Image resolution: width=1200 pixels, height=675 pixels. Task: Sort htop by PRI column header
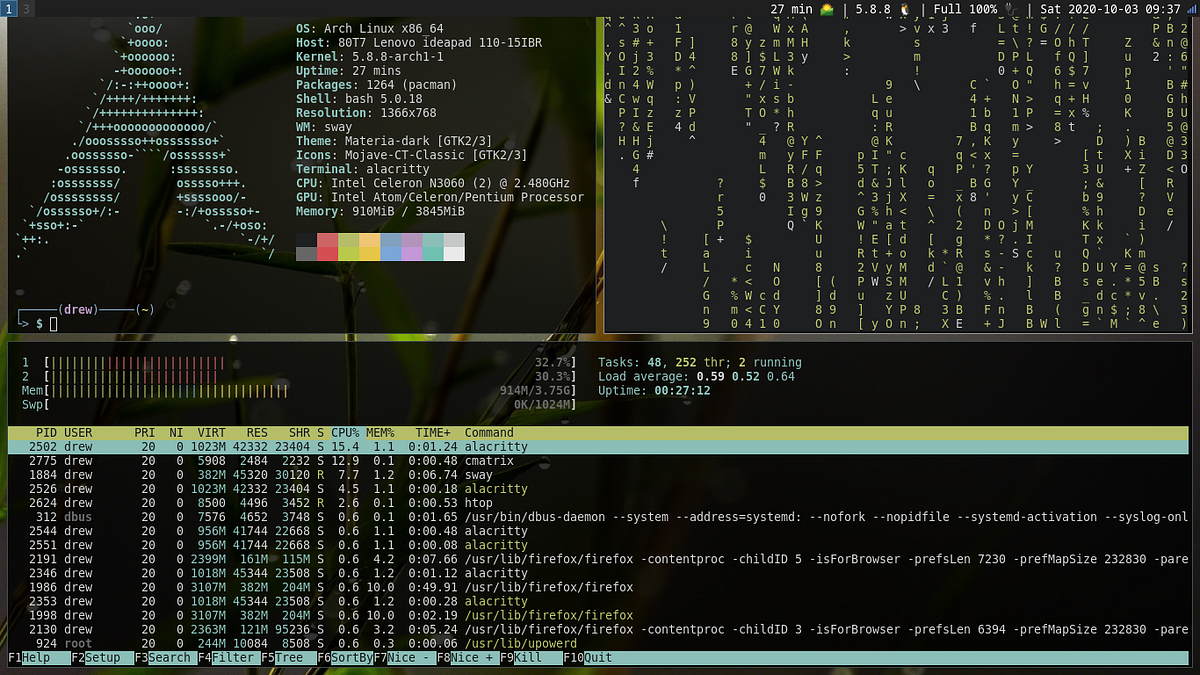tap(145, 433)
